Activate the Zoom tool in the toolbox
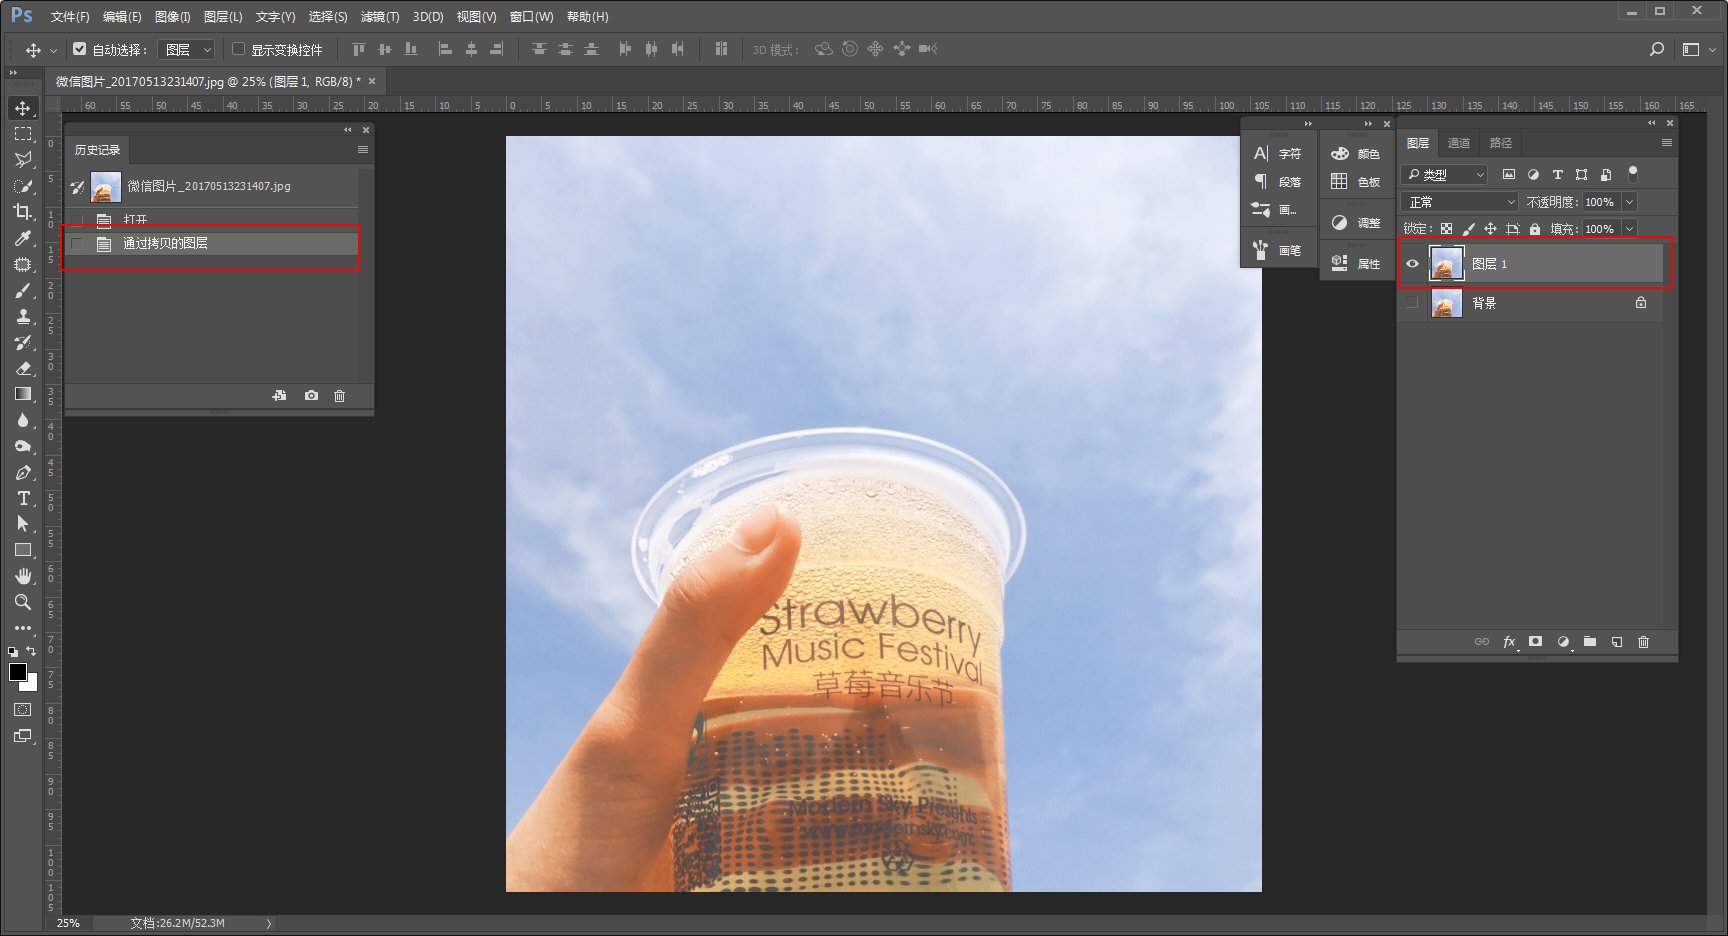 click(x=23, y=602)
